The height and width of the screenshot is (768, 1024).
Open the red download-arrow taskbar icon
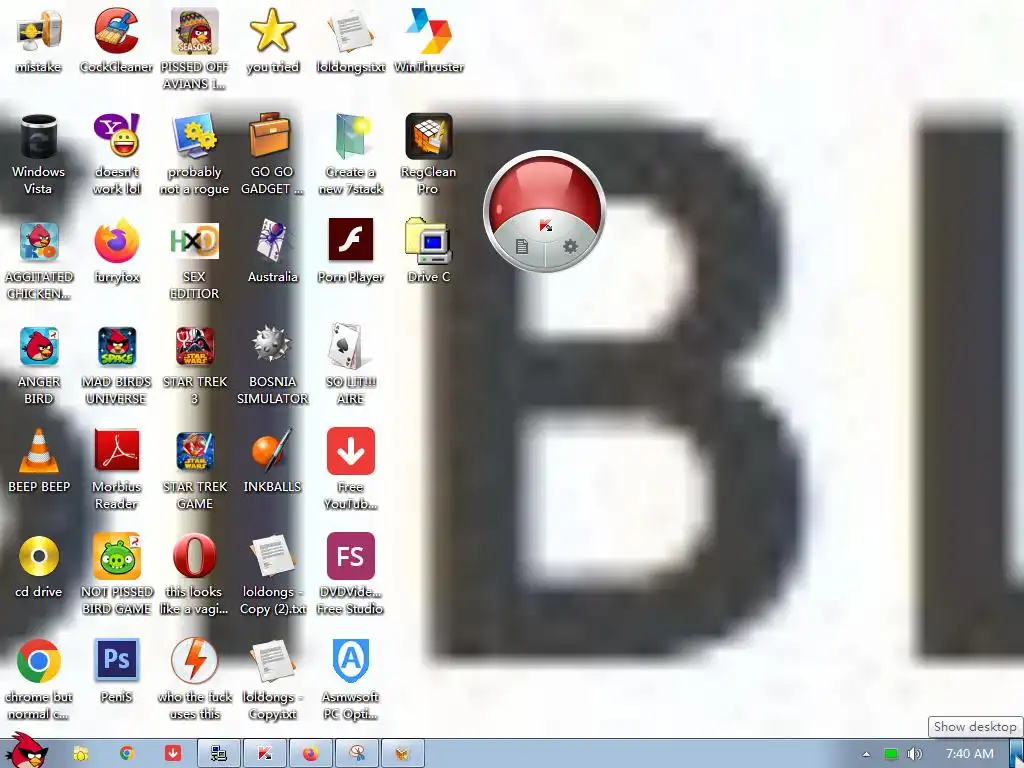click(172, 754)
